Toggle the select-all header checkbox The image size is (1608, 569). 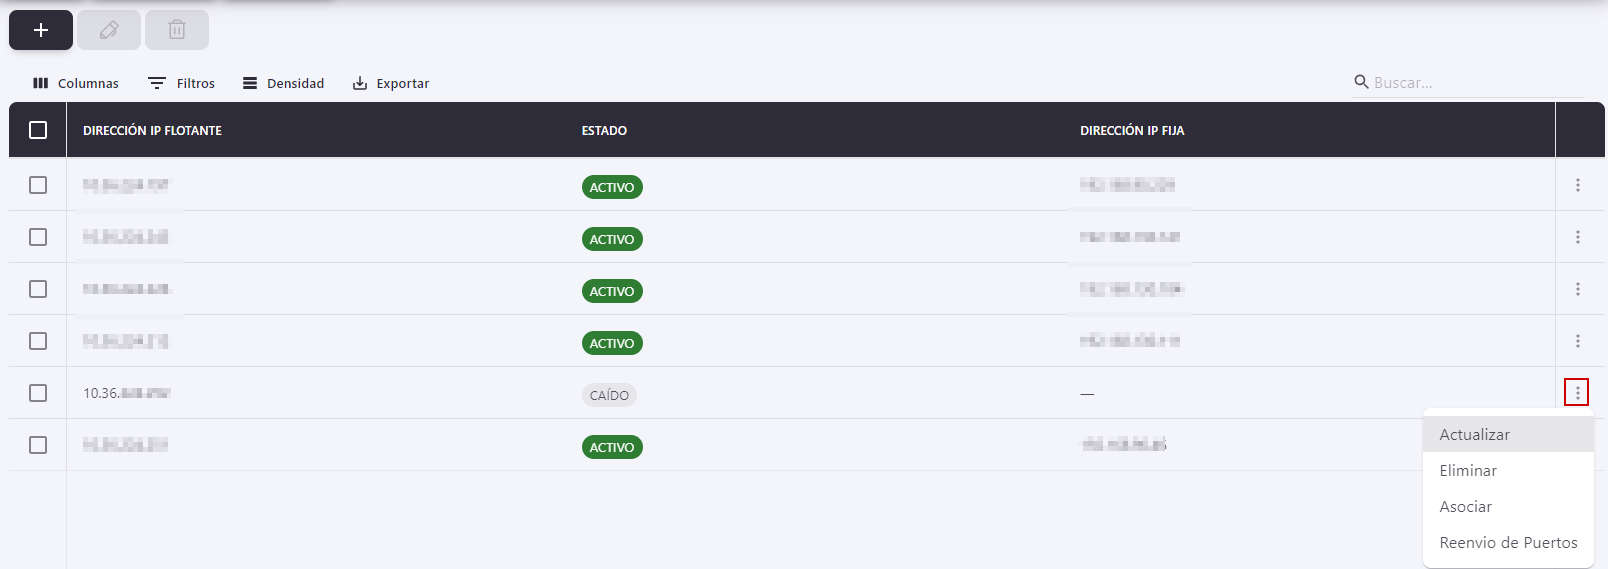pos(38,130)
